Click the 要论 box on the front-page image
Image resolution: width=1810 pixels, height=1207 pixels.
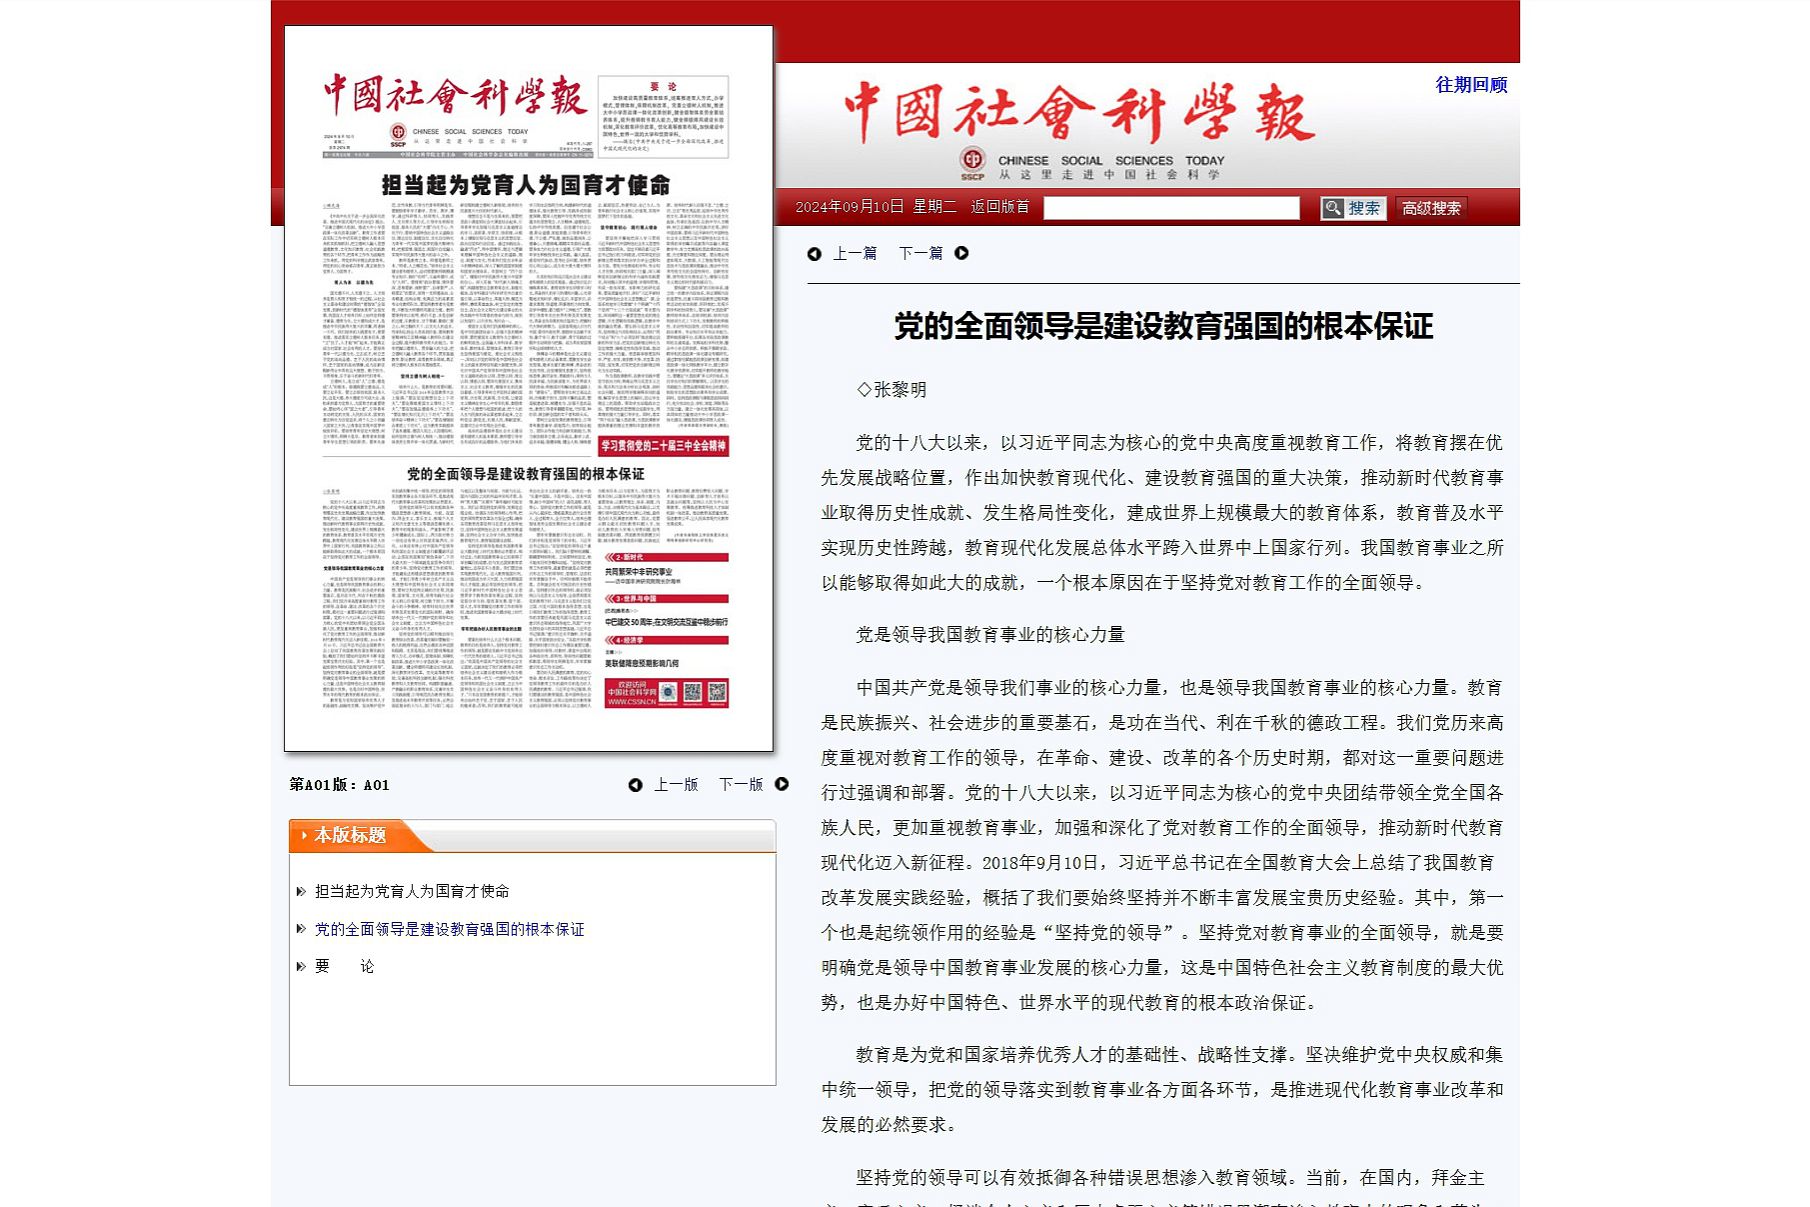(663, 116)
